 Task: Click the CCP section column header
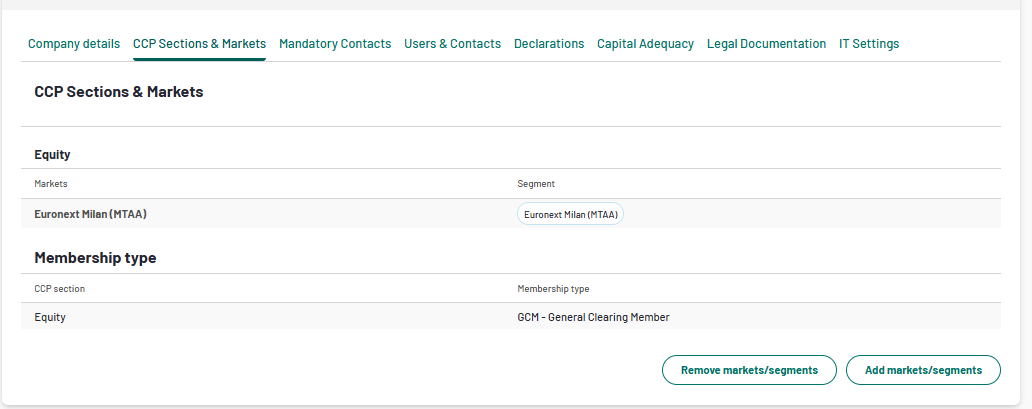point(59,288)
